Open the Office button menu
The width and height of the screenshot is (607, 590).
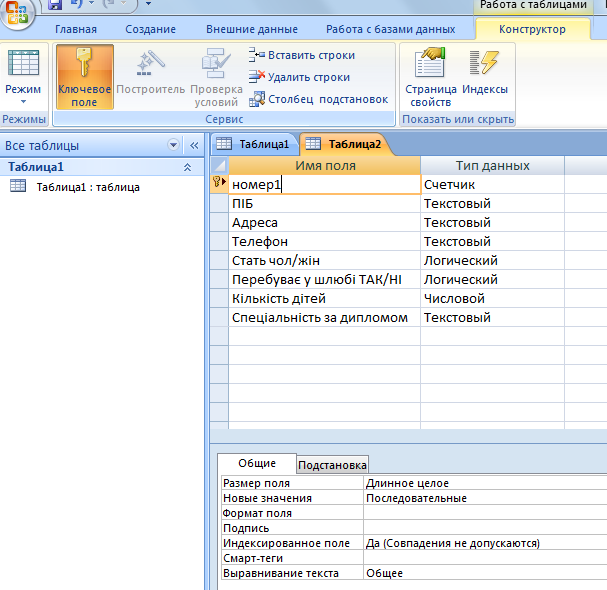[17, 12]
